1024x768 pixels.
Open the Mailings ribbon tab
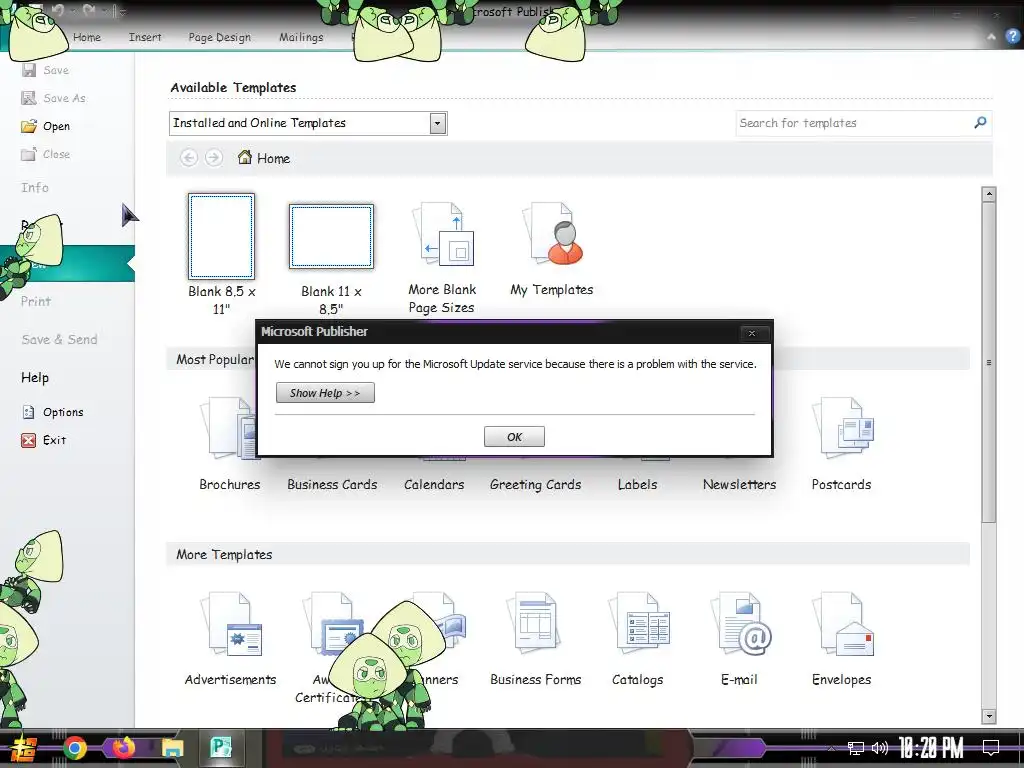click(x=301, y=37)
